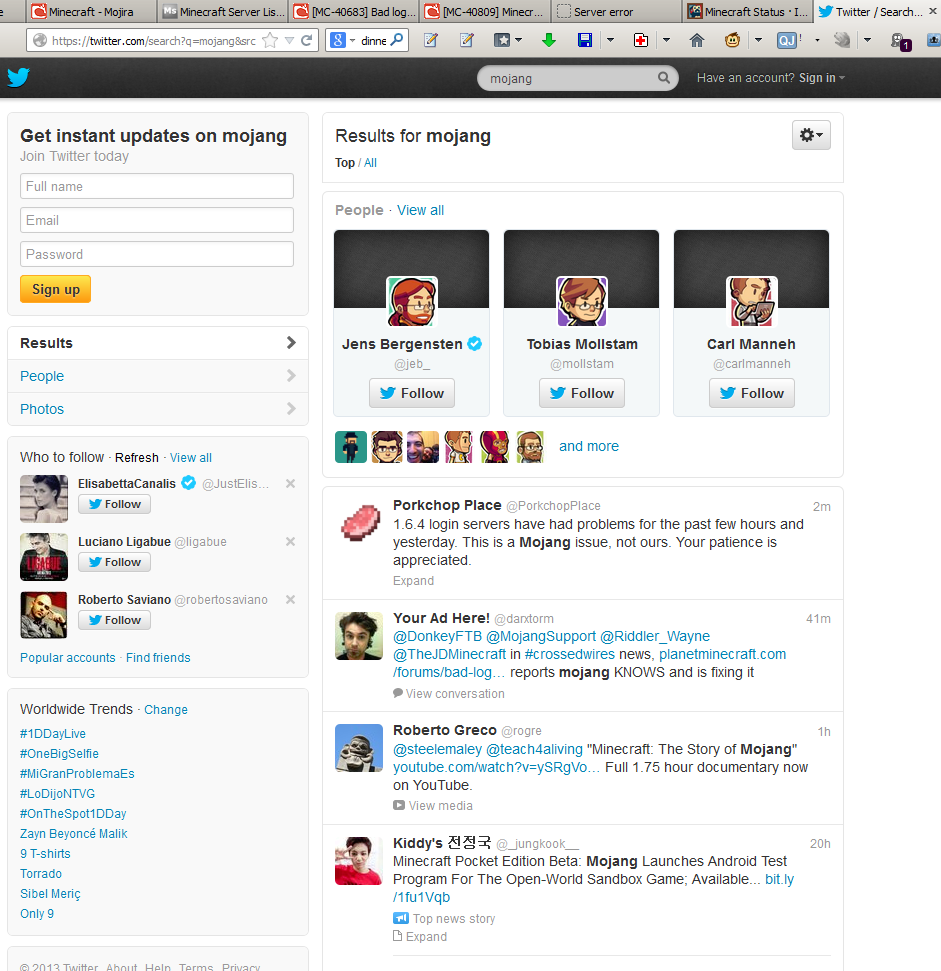Click the search magnifier in Twitter search box
941x971 pixels.
pyautogui.click(x=664, y=78)
